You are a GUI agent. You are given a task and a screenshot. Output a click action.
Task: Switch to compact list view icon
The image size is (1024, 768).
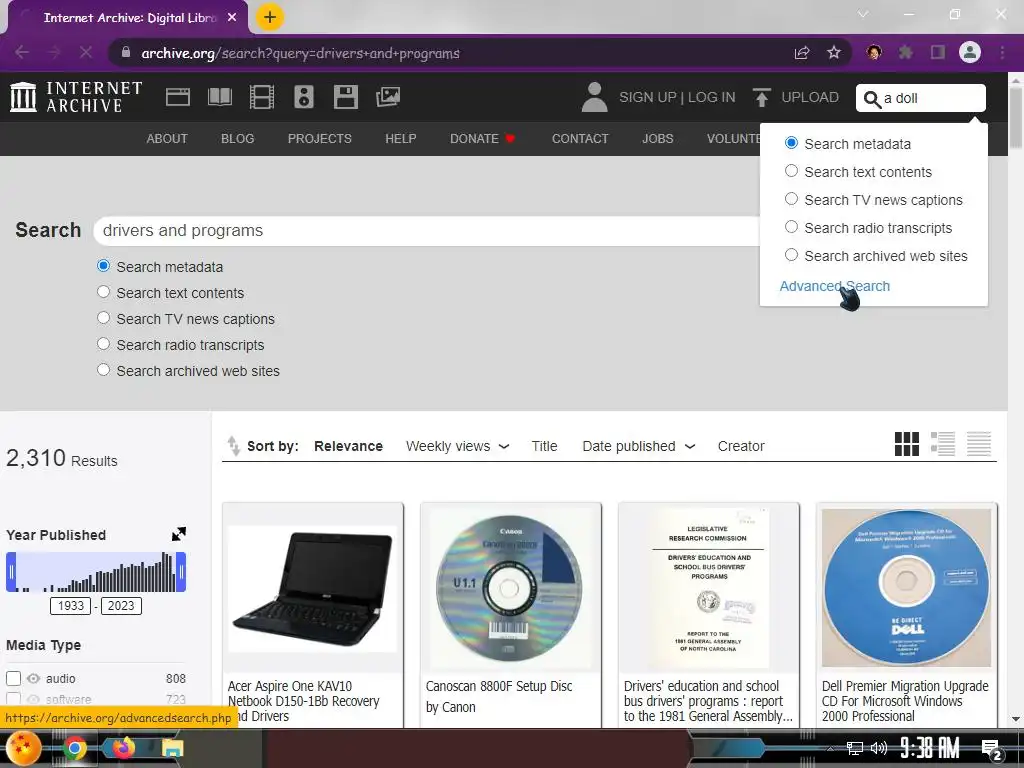coord(978,444)
